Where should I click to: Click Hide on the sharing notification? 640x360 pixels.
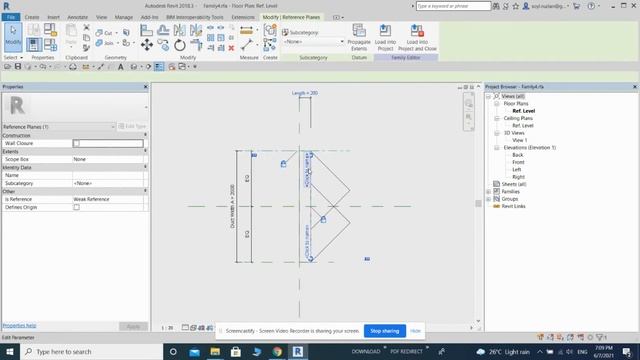(415, 331)
